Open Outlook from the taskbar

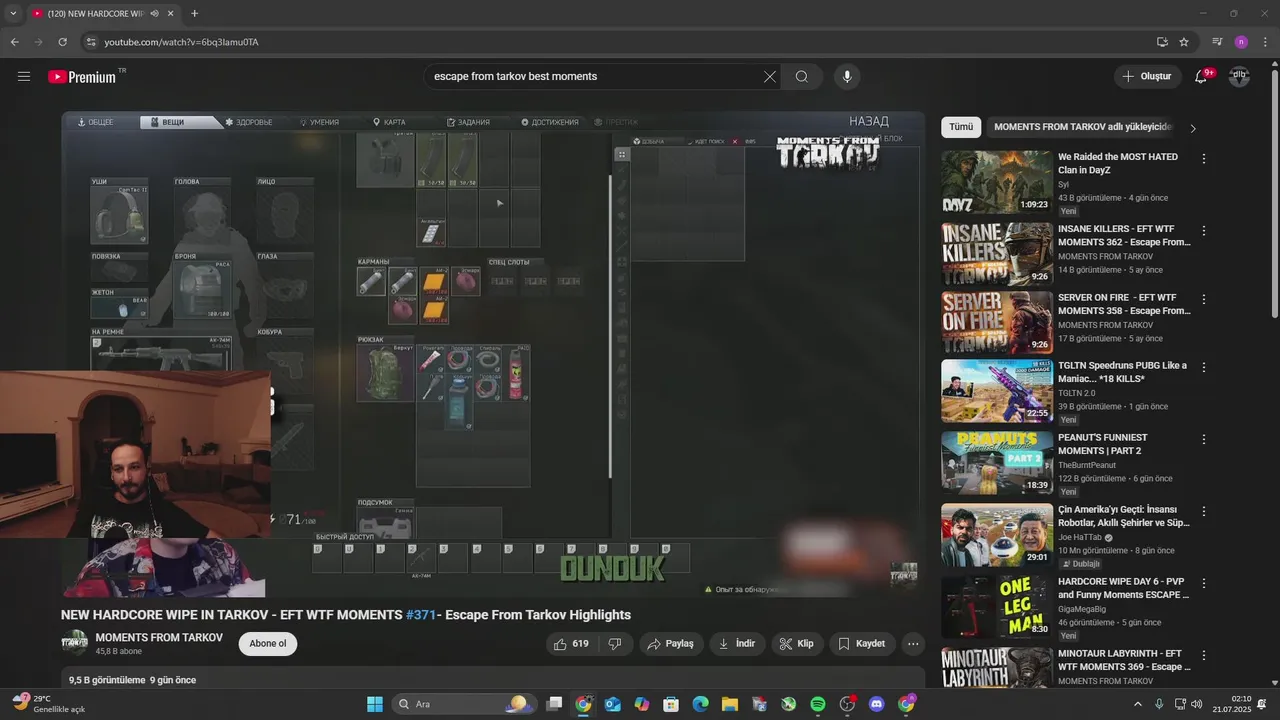pos(612,704)
